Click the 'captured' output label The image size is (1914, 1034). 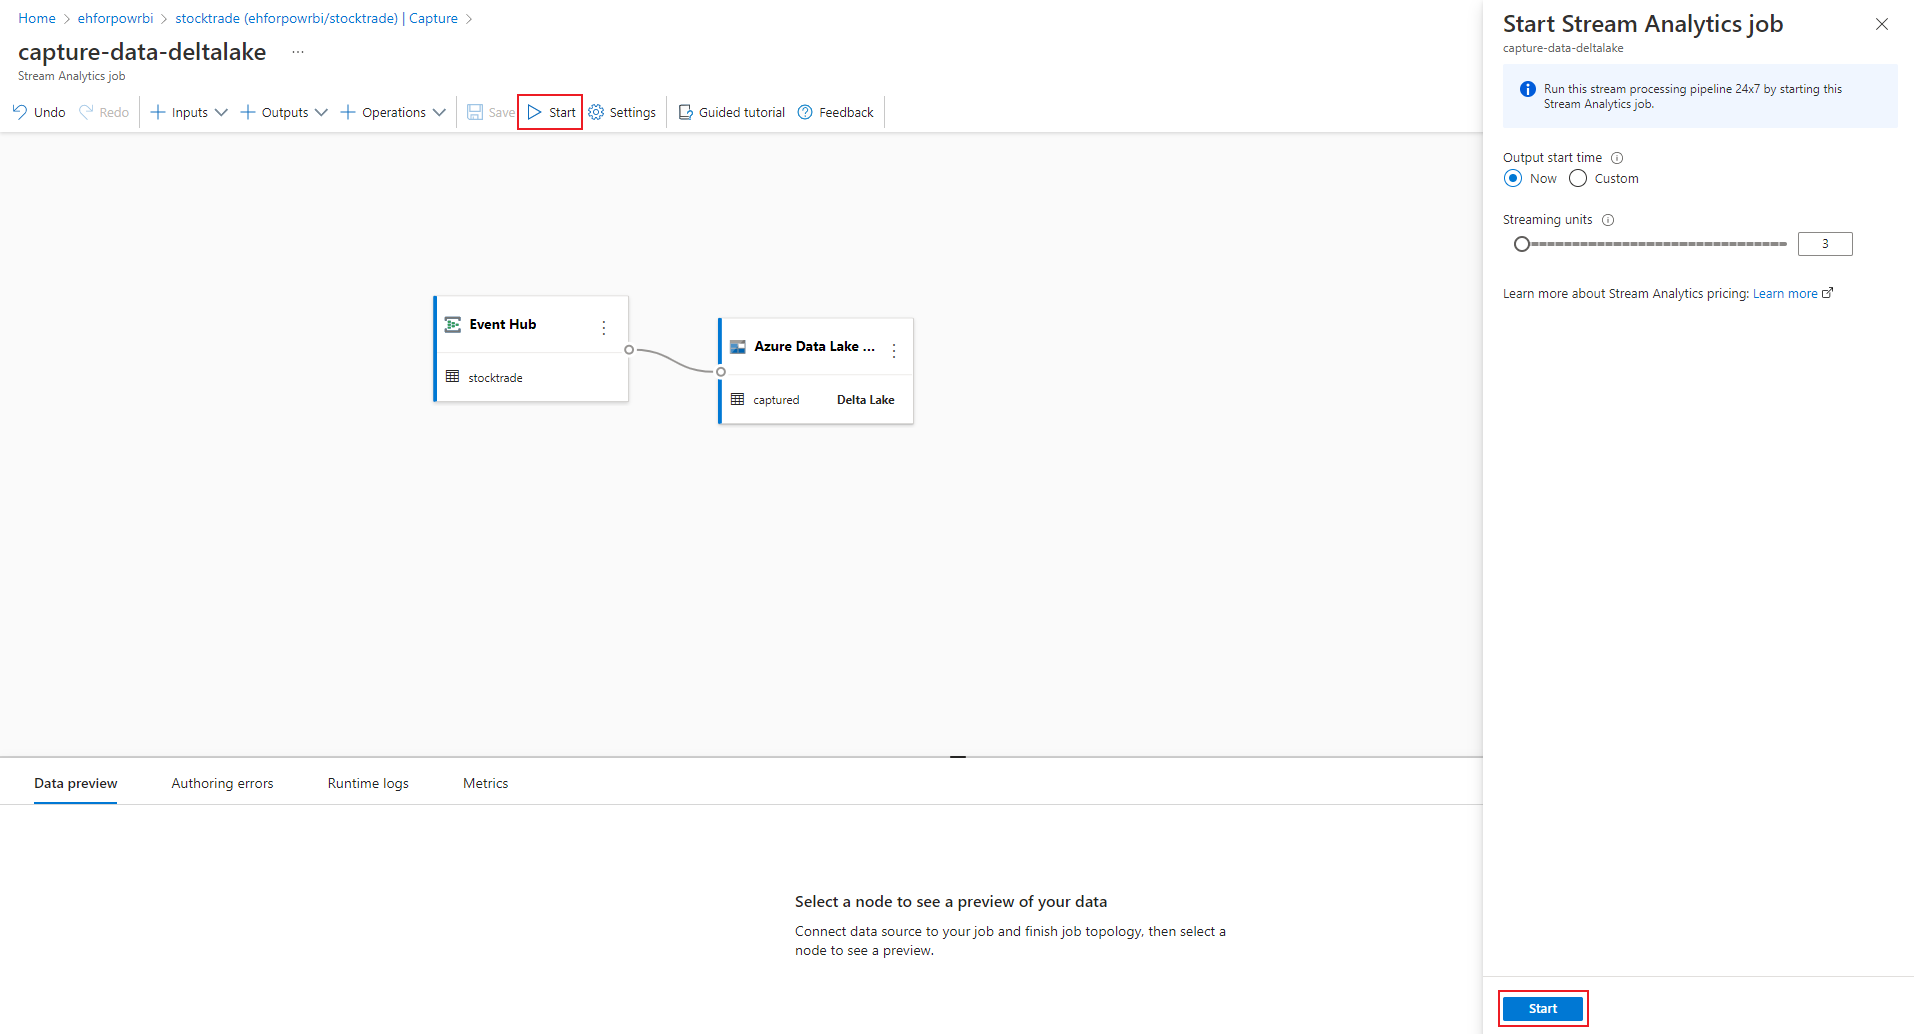tap(776, 400)
